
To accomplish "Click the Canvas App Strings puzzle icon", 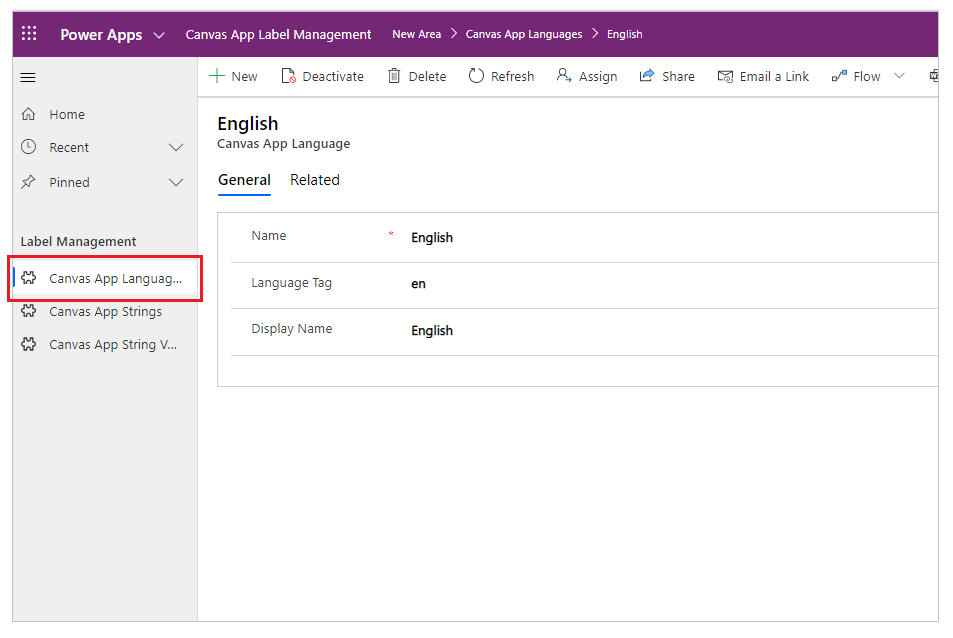I will click(29, 310).
